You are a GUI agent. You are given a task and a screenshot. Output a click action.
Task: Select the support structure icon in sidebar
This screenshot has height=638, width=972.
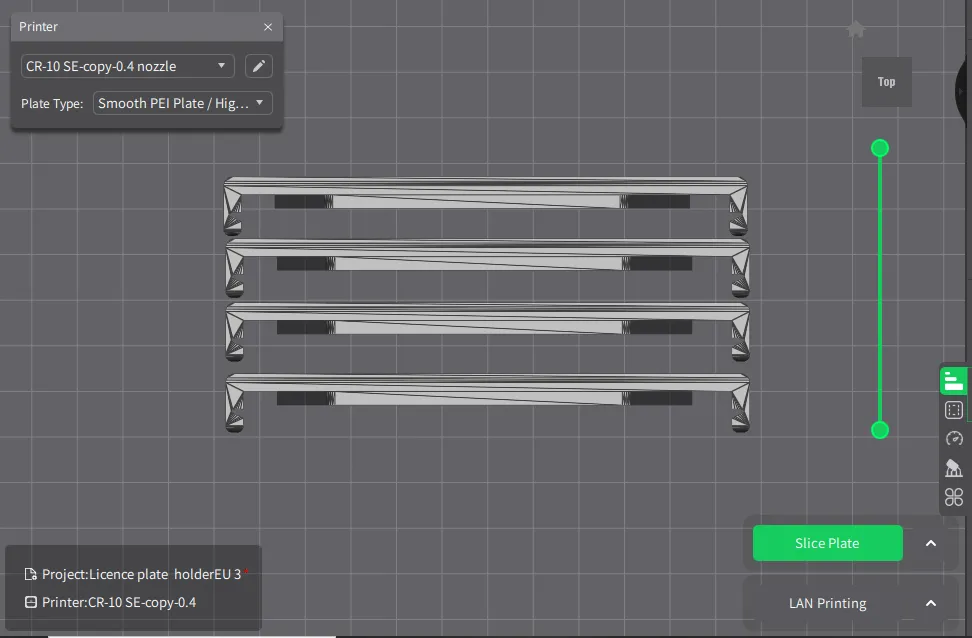(x=953, y=467)
